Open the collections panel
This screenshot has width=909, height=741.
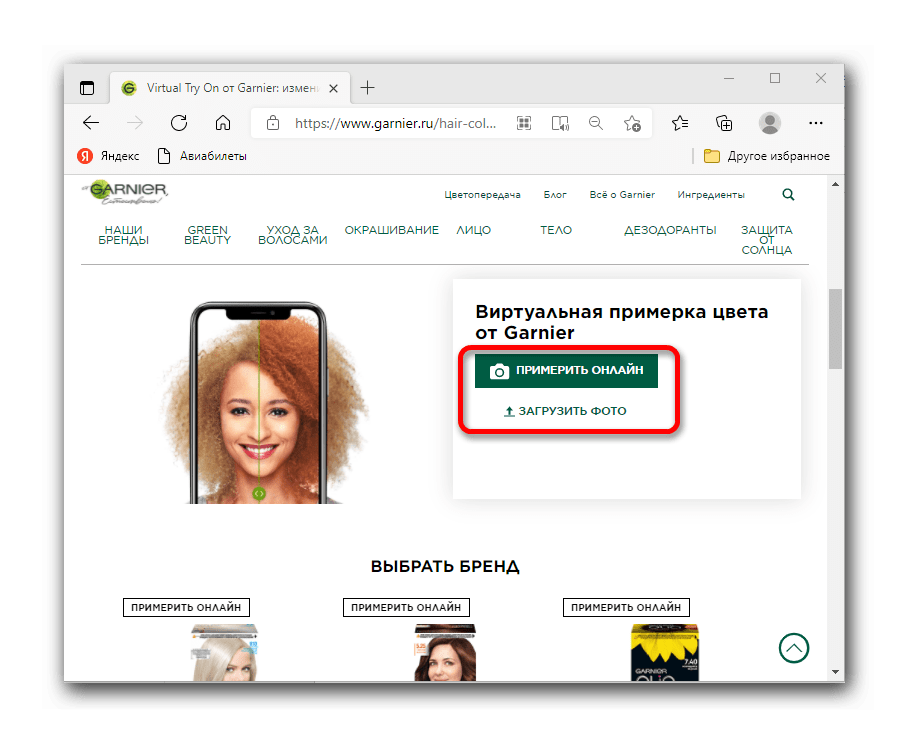(x=724, y=123)
